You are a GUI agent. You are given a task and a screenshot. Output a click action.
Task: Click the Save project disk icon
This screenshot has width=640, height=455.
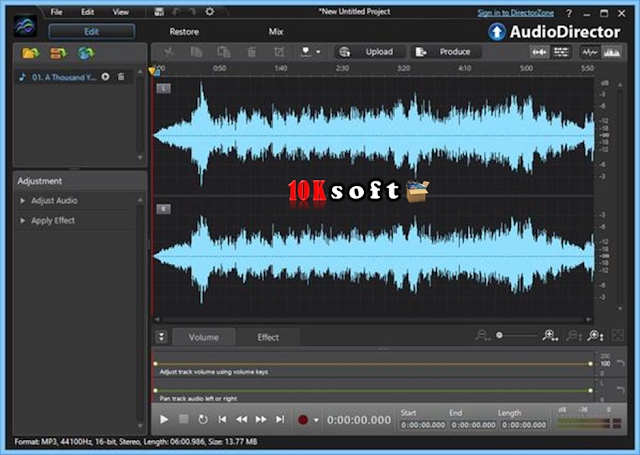[x=159, y=12]
